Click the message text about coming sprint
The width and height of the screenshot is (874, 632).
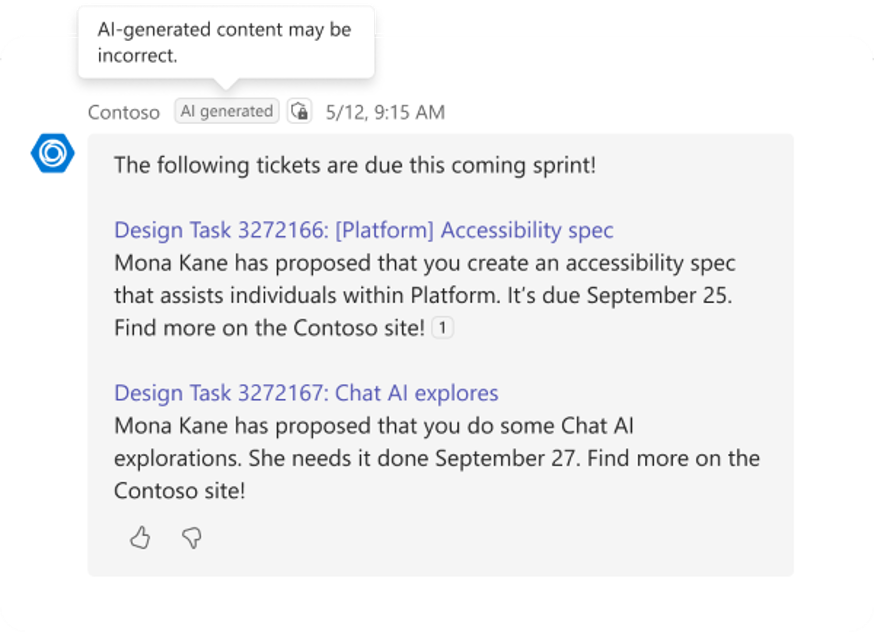click(354, 164)
